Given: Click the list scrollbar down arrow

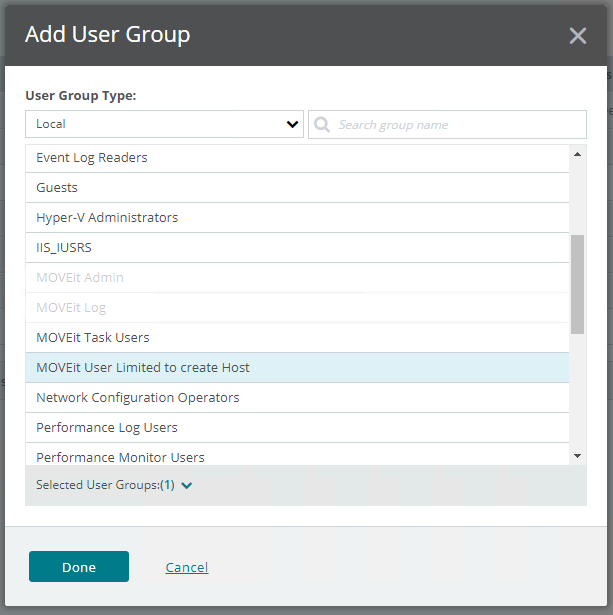Looking at the screenshot, I should (x=577, y=456).
